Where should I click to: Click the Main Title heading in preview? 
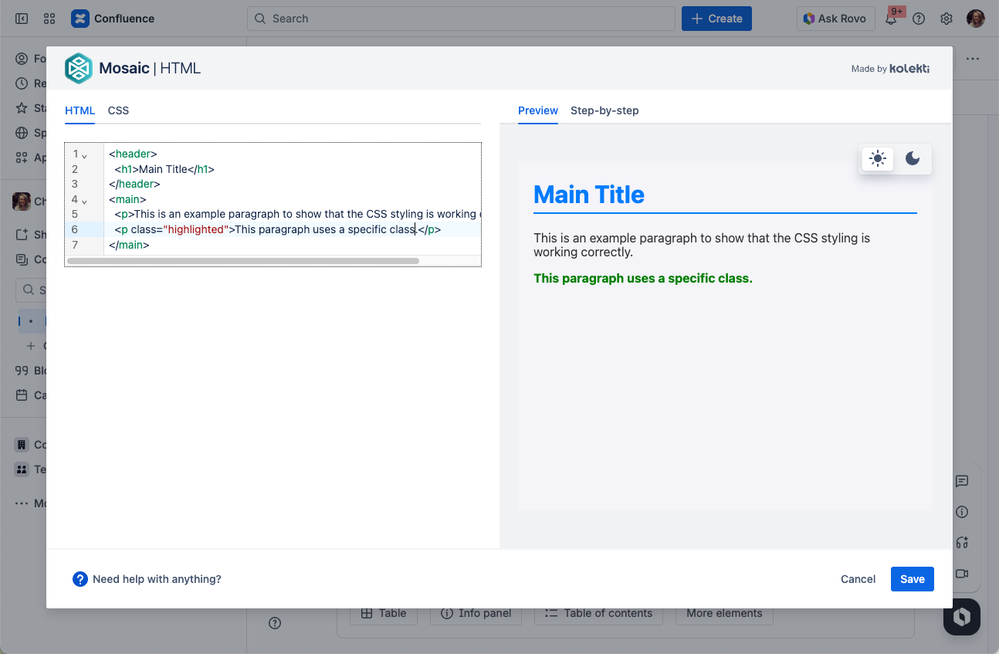click(x=589, y=194)
